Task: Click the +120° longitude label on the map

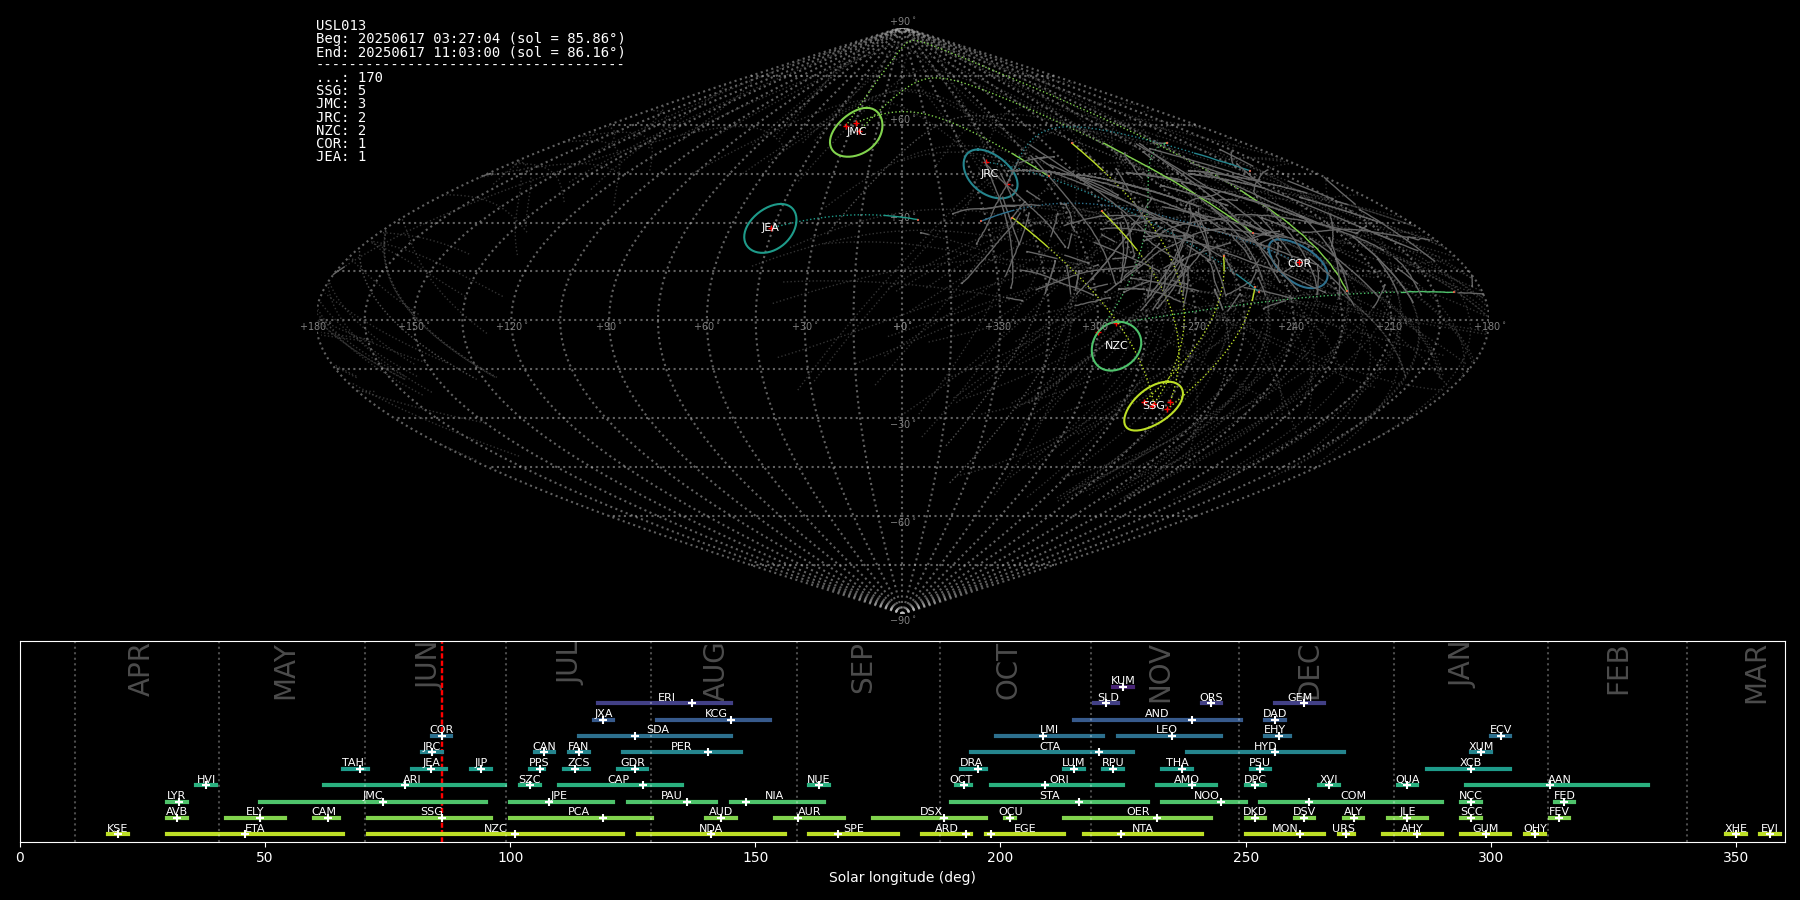Action: [510, 327]
